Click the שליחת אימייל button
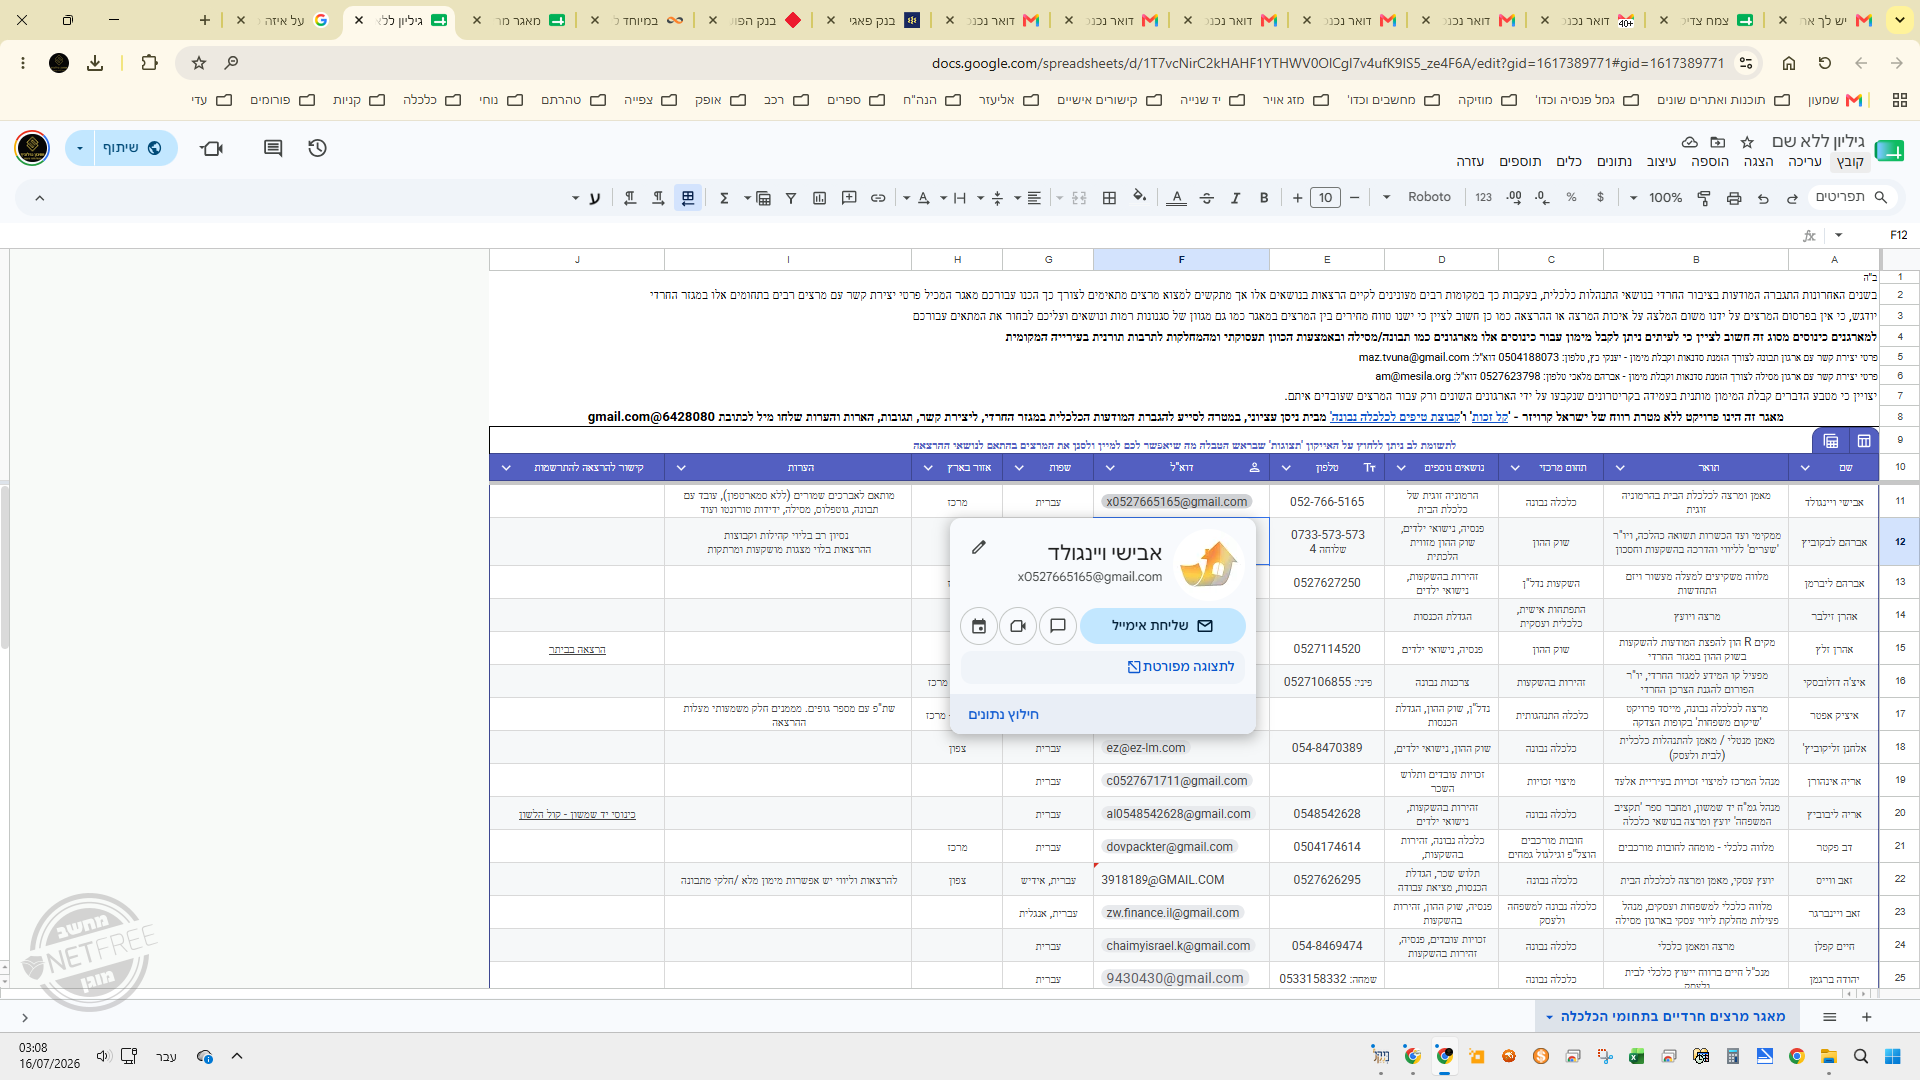The height and width of the screenshot is (1080, 1920). (x=1163, y=626)
